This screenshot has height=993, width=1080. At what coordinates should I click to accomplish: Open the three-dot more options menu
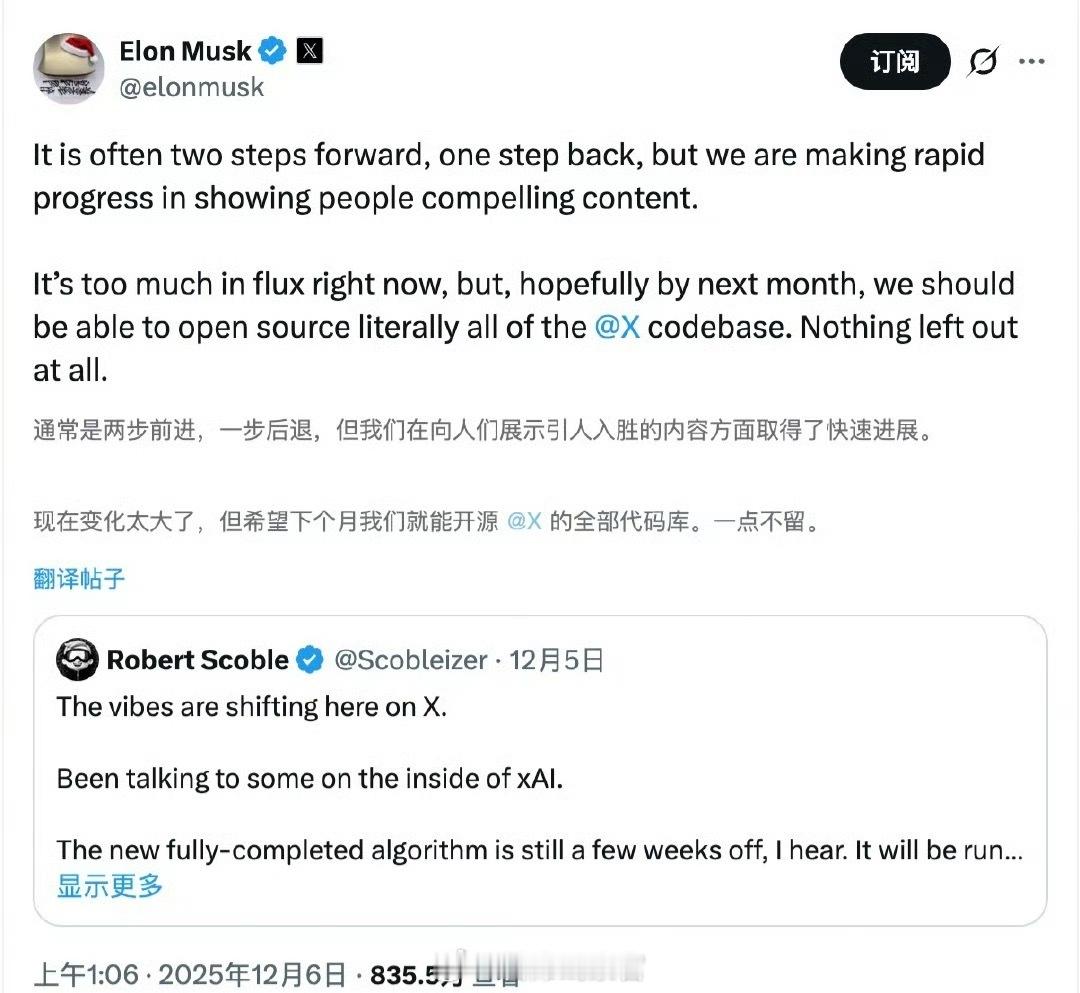[1031, 62]
